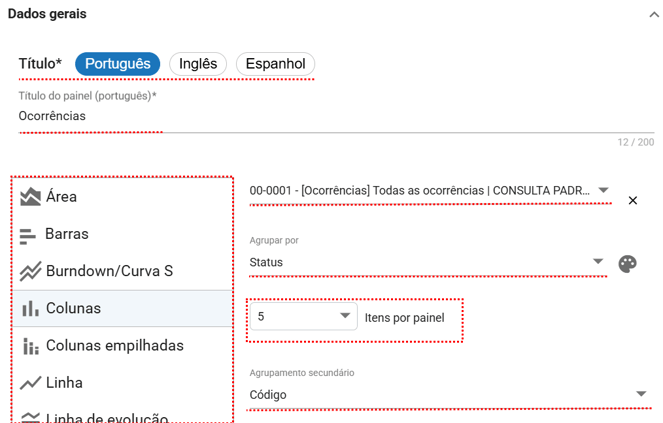Viewport: 663px width, 423px height.
Task: Click the Dados gerais section header
Action: 47,15
